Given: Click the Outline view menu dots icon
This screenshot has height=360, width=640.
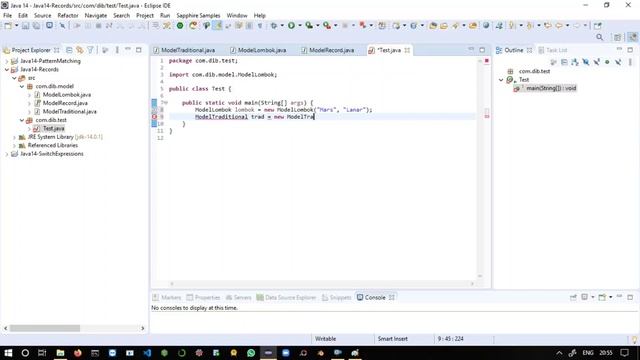Looking at the screenshot, I should point(630,62).
